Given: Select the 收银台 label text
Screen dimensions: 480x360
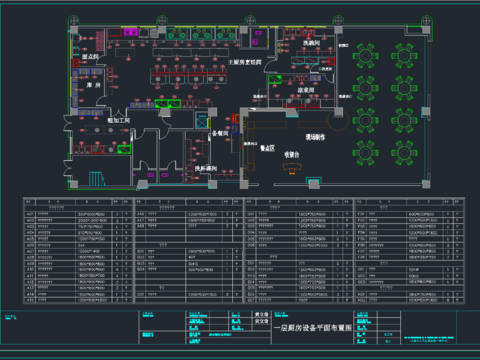Looking at the screenshot, I should [x=292, y=154].
